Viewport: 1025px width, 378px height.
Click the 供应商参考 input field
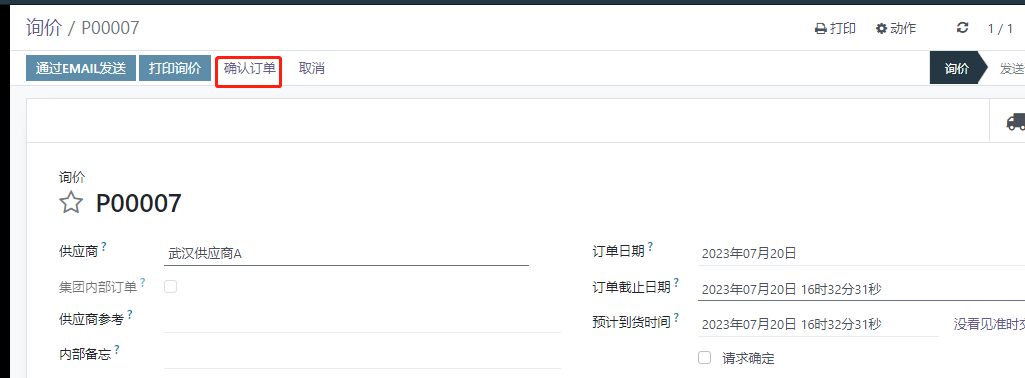click(362, 320)
